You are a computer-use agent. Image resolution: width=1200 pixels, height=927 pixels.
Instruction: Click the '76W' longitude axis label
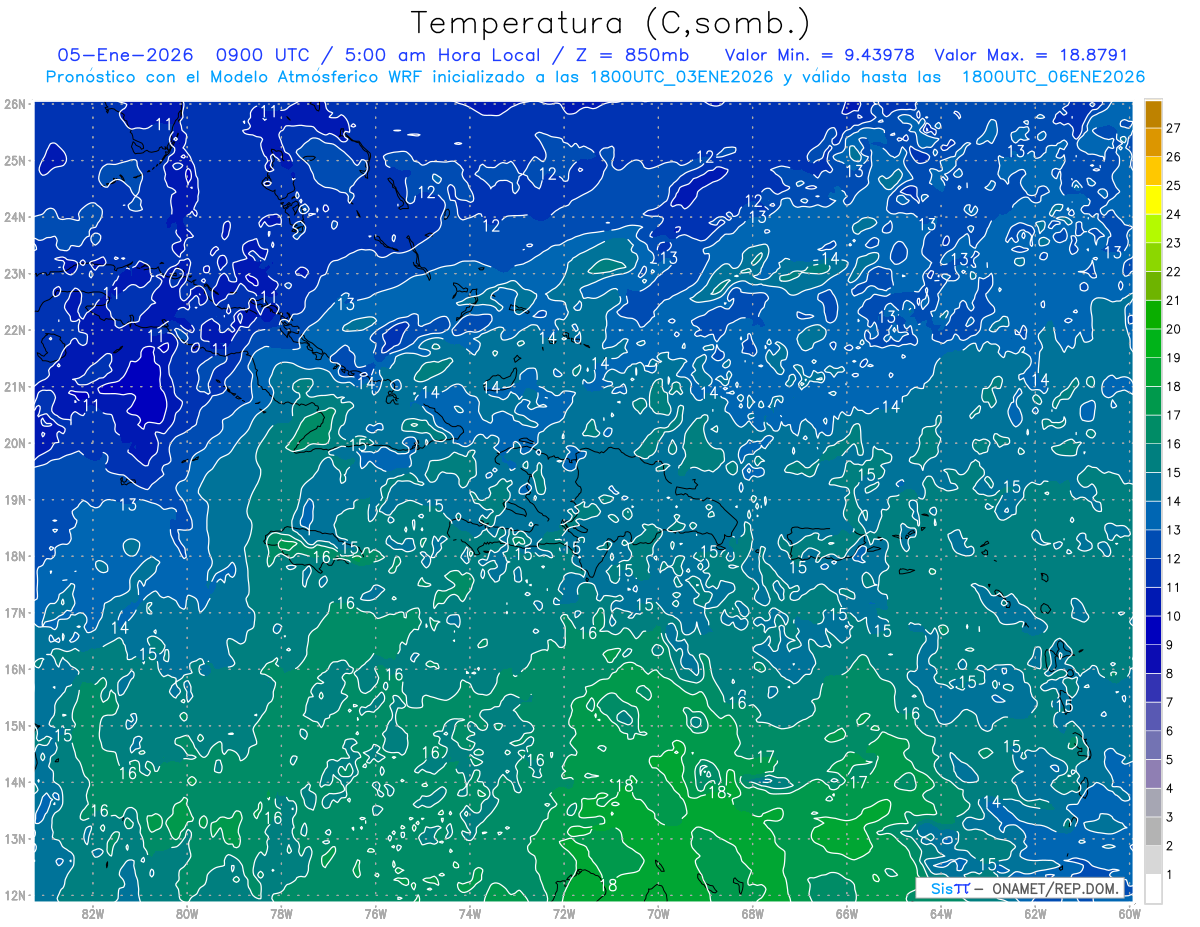(x=375, y=913)
